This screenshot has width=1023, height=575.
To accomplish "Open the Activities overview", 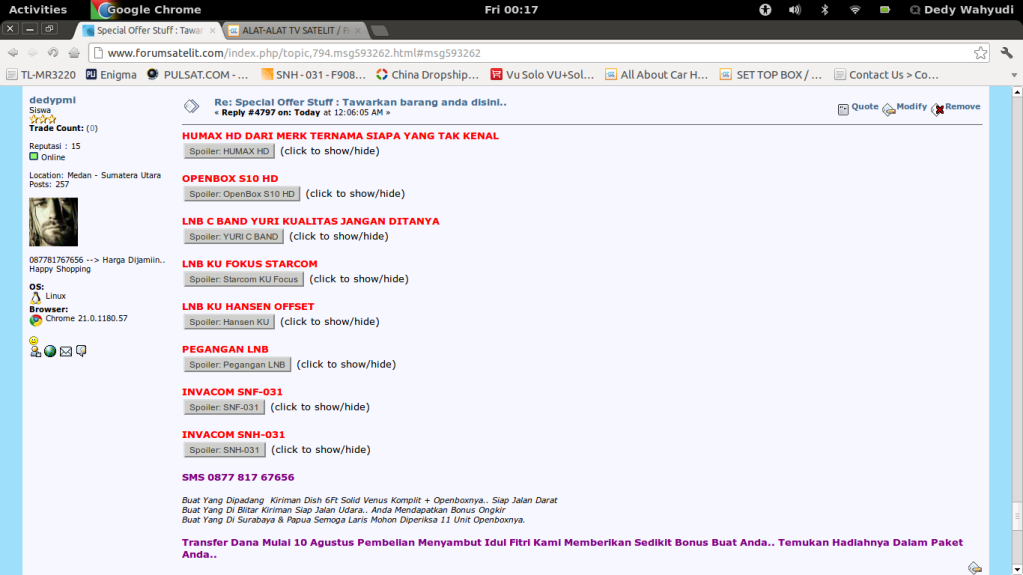I will pos(37,10).
